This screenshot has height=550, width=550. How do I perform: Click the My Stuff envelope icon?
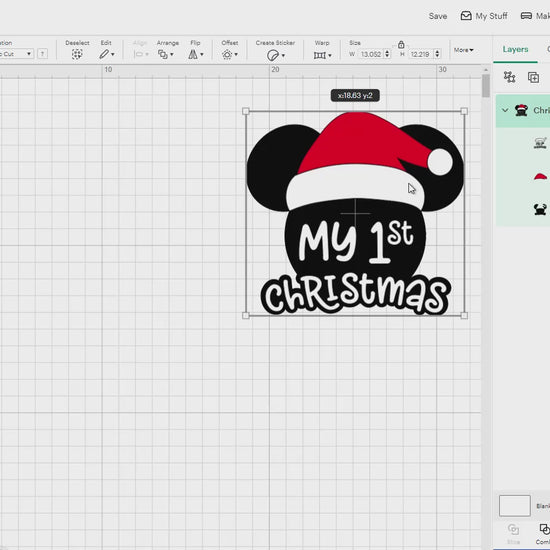pos(466,16)
